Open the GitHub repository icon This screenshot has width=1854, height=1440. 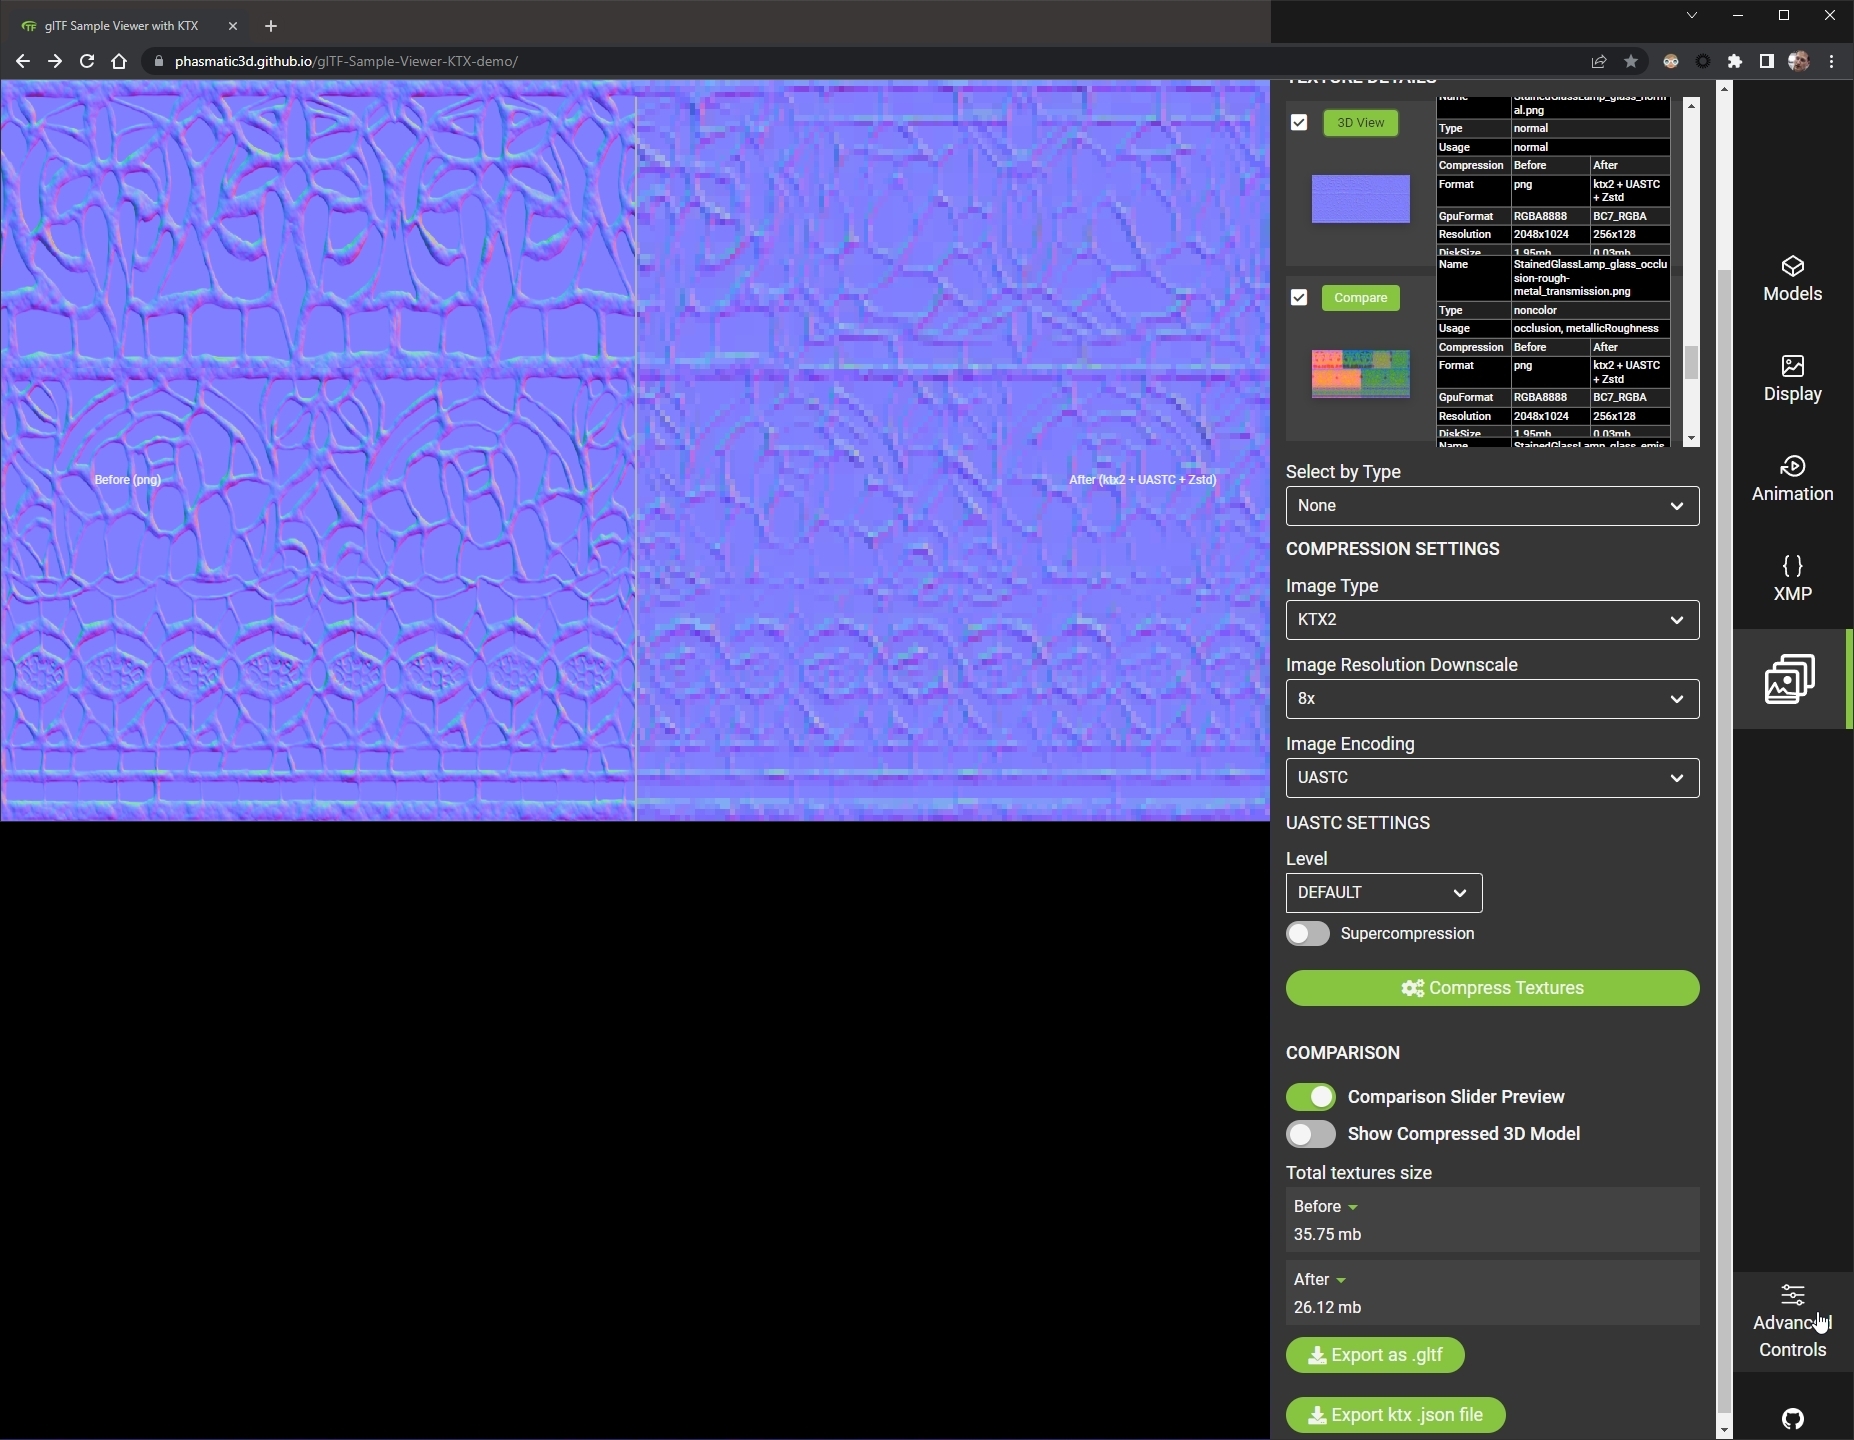click(1791, 1418)
